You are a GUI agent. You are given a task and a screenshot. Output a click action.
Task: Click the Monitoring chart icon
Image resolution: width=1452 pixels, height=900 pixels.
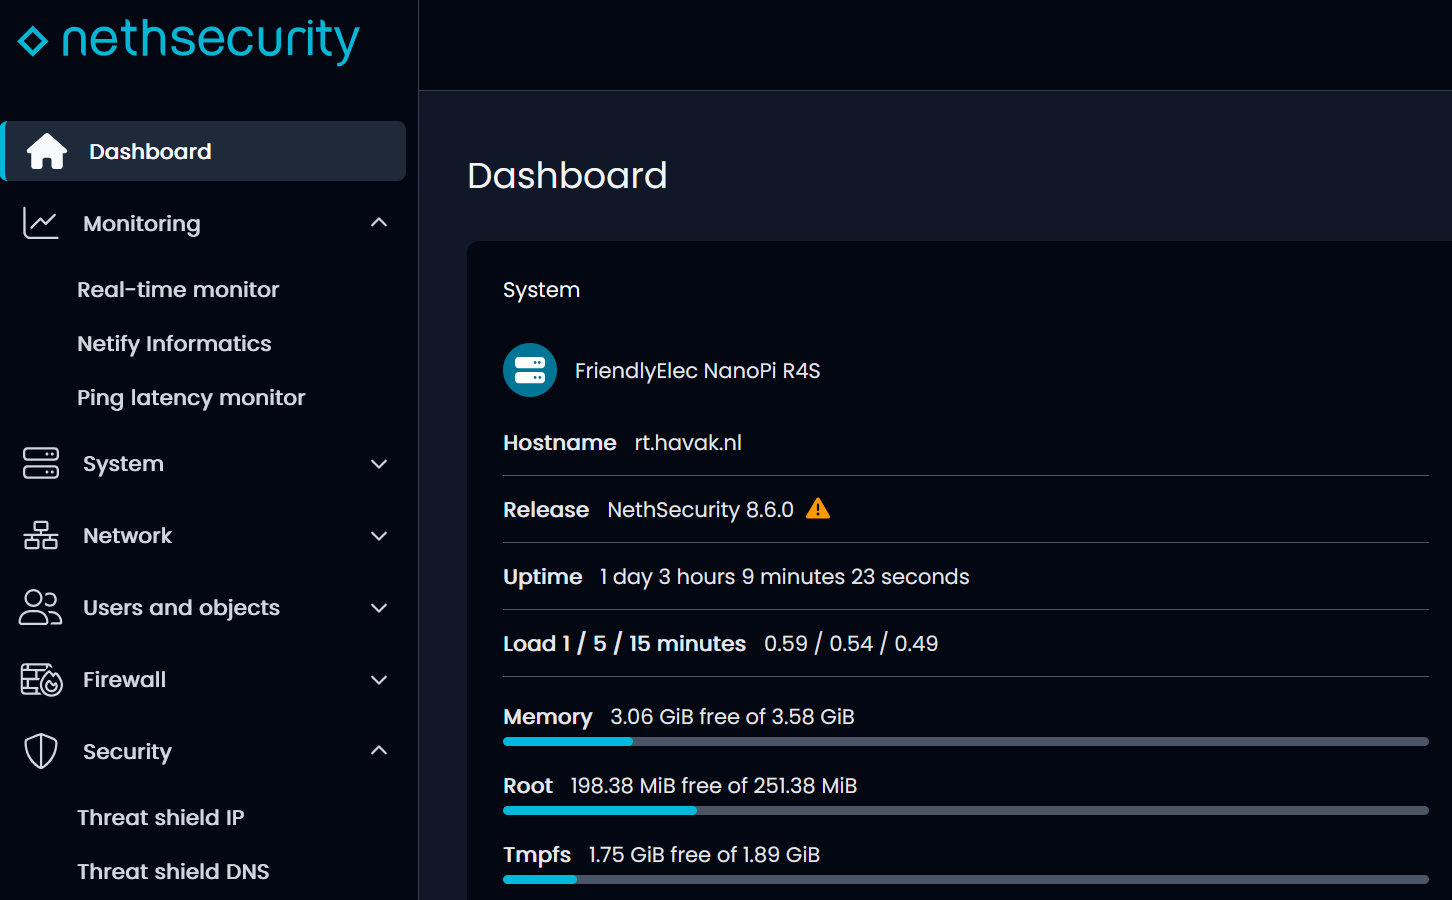pyautogui.click(x=41, y=223)
